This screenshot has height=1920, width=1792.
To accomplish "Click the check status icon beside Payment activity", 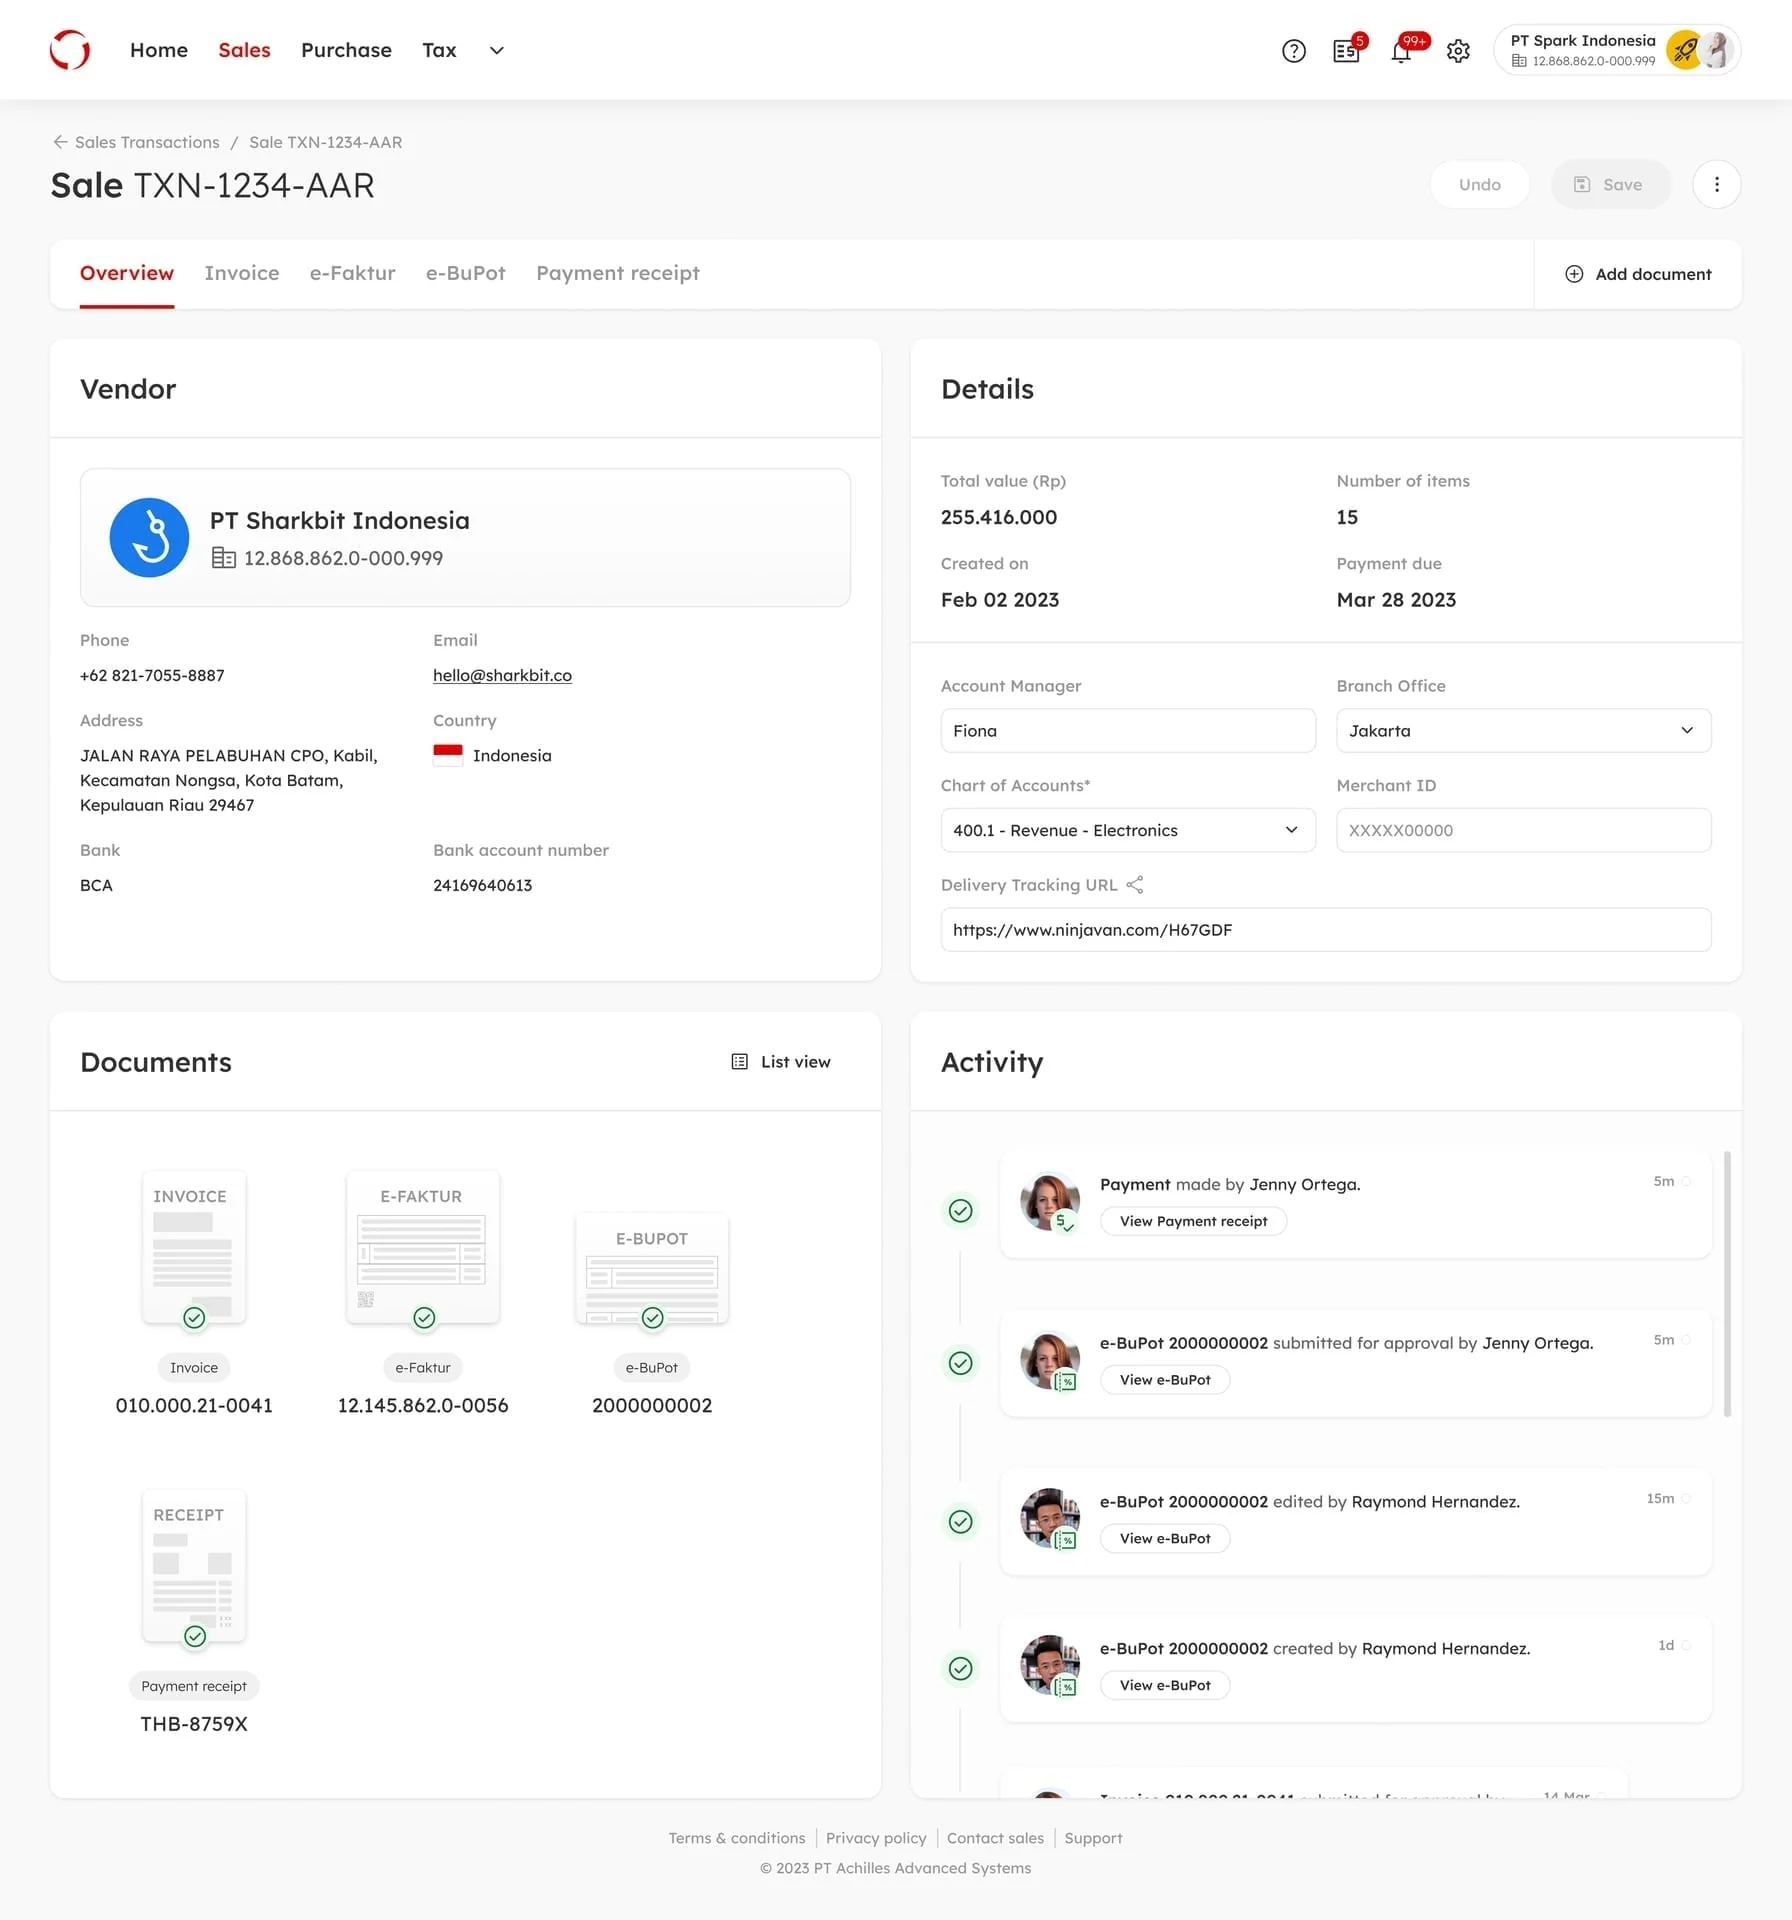I will (960, 1211).
